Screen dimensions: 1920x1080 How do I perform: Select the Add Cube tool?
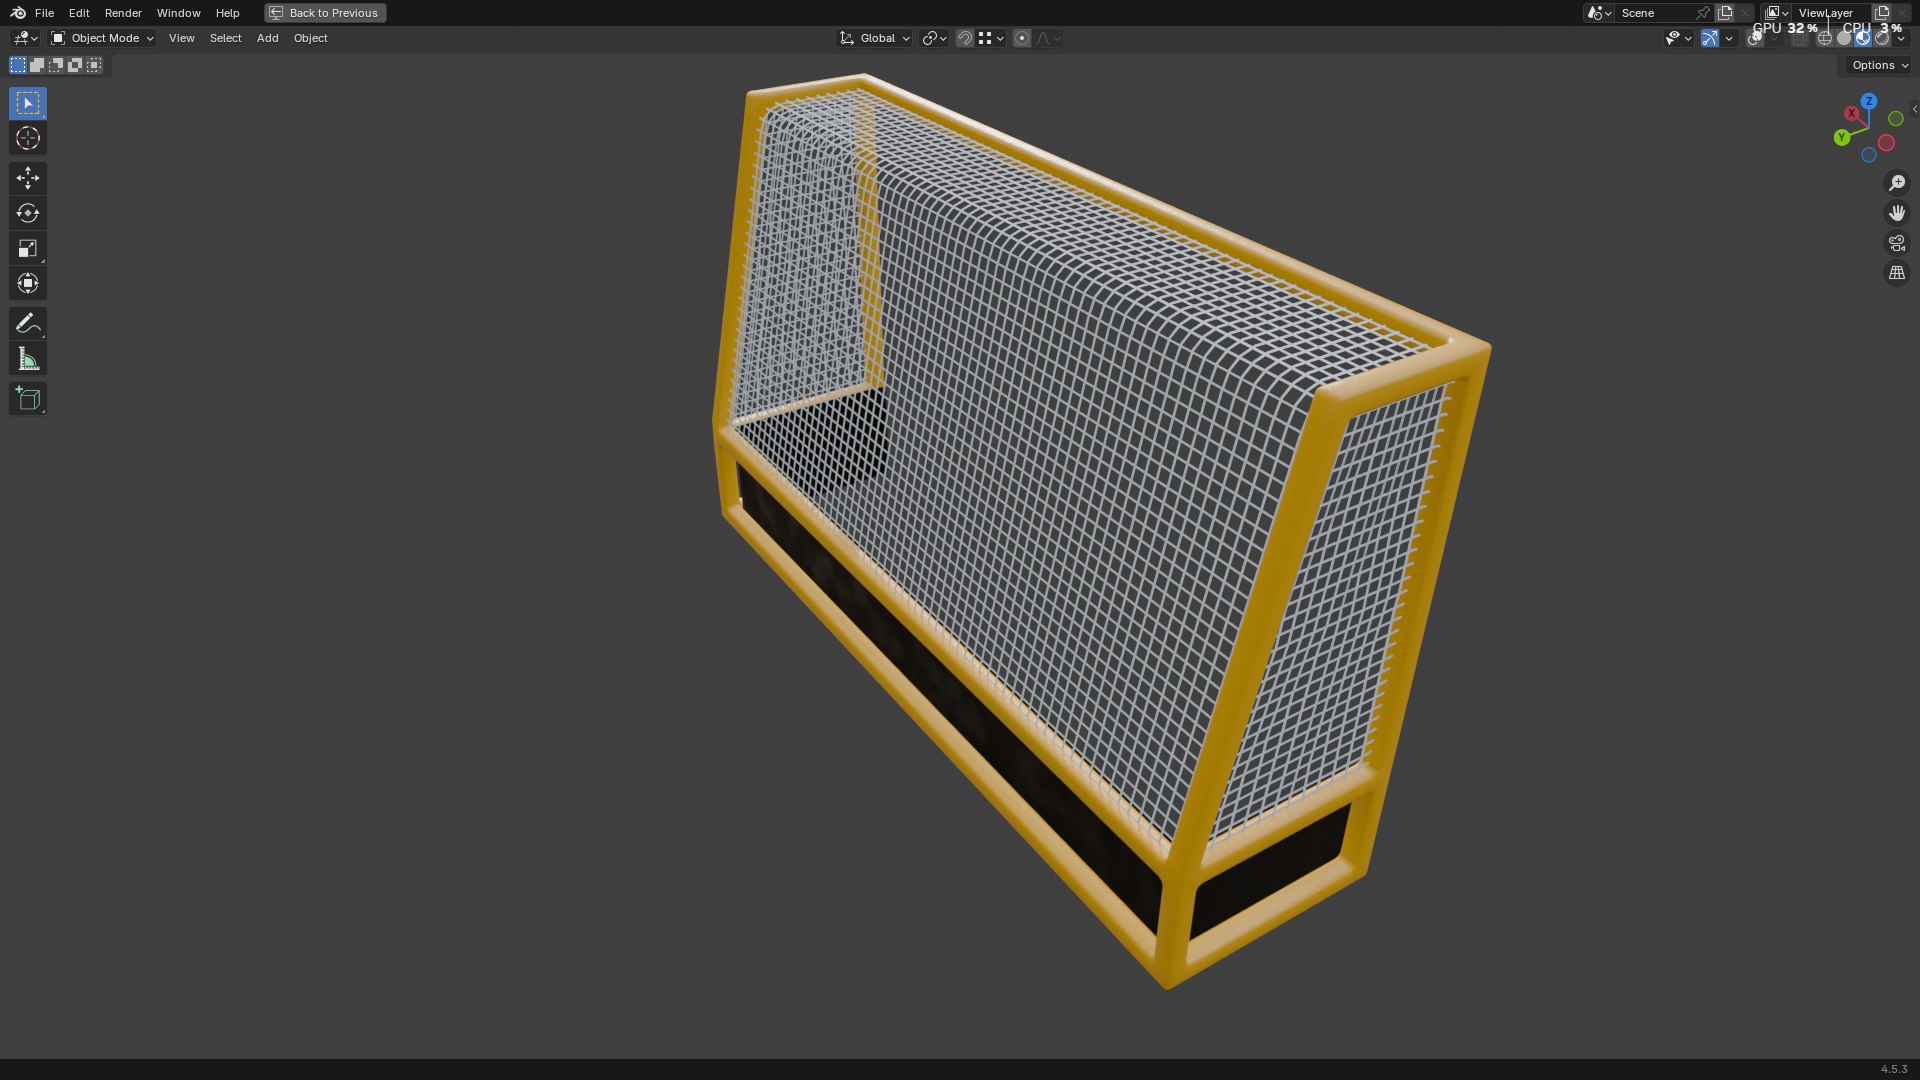pos(28,398)
